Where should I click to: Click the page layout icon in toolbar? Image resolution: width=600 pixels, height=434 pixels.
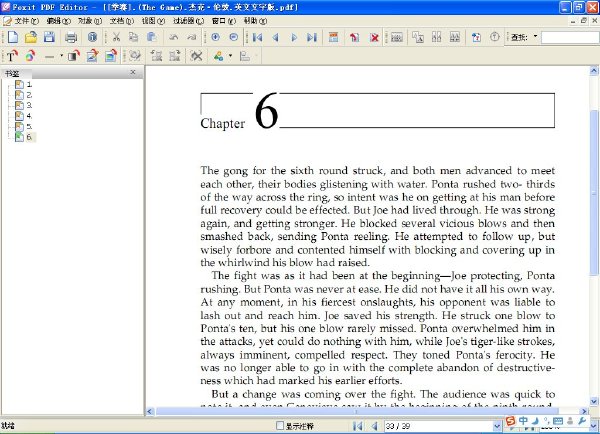tap(333, 37)
